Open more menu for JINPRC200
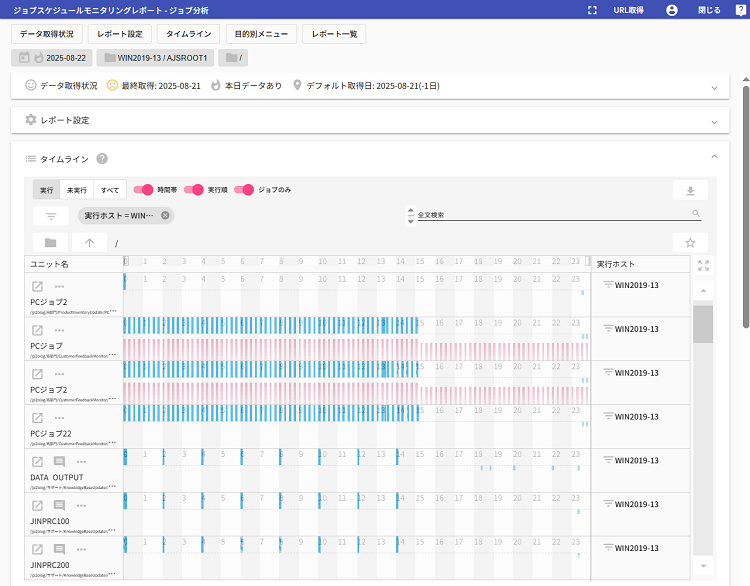Screen dimensions: 750x586 point(81,550)
